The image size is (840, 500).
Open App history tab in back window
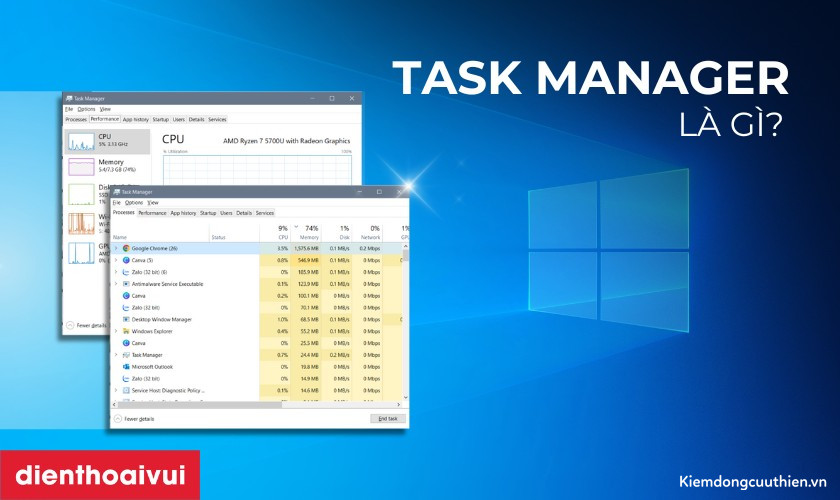pyautogui.click(x=136, y=120)
